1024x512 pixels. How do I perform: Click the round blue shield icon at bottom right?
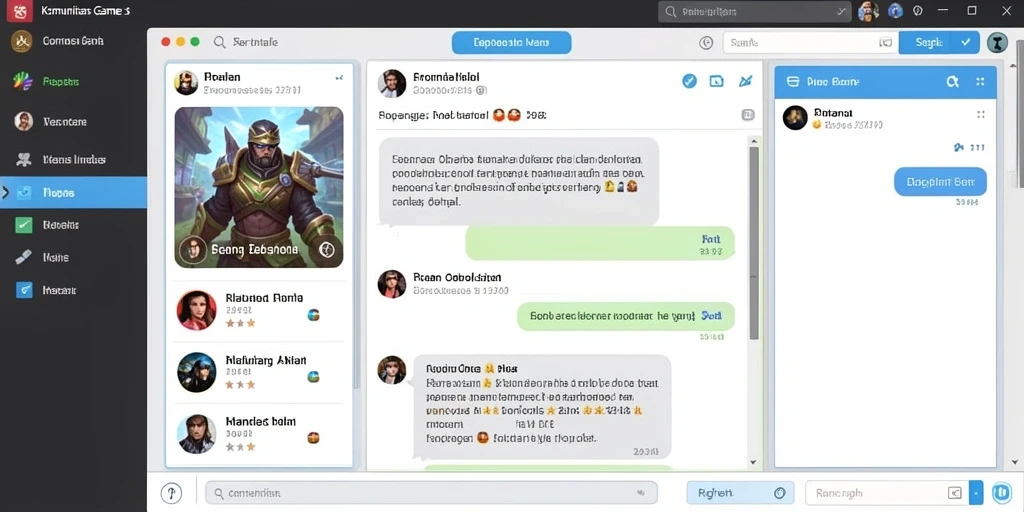pyautogui.click(x=1000, y=493)
